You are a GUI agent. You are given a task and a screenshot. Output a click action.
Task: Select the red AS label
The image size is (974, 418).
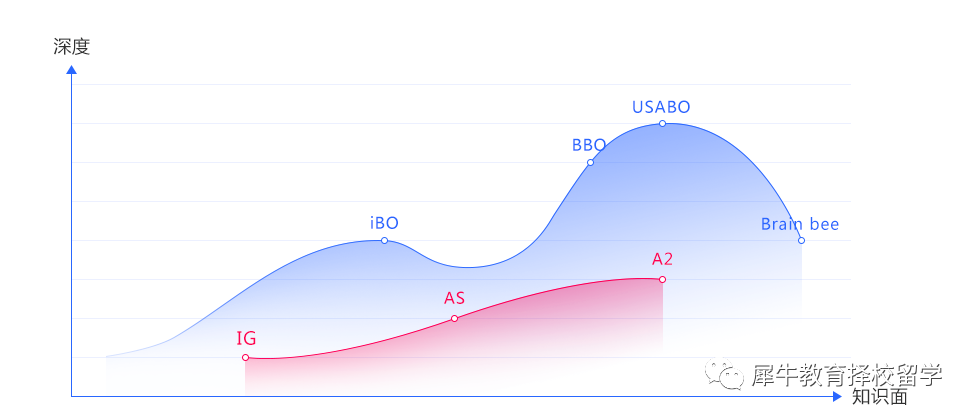tap(454, 298)
